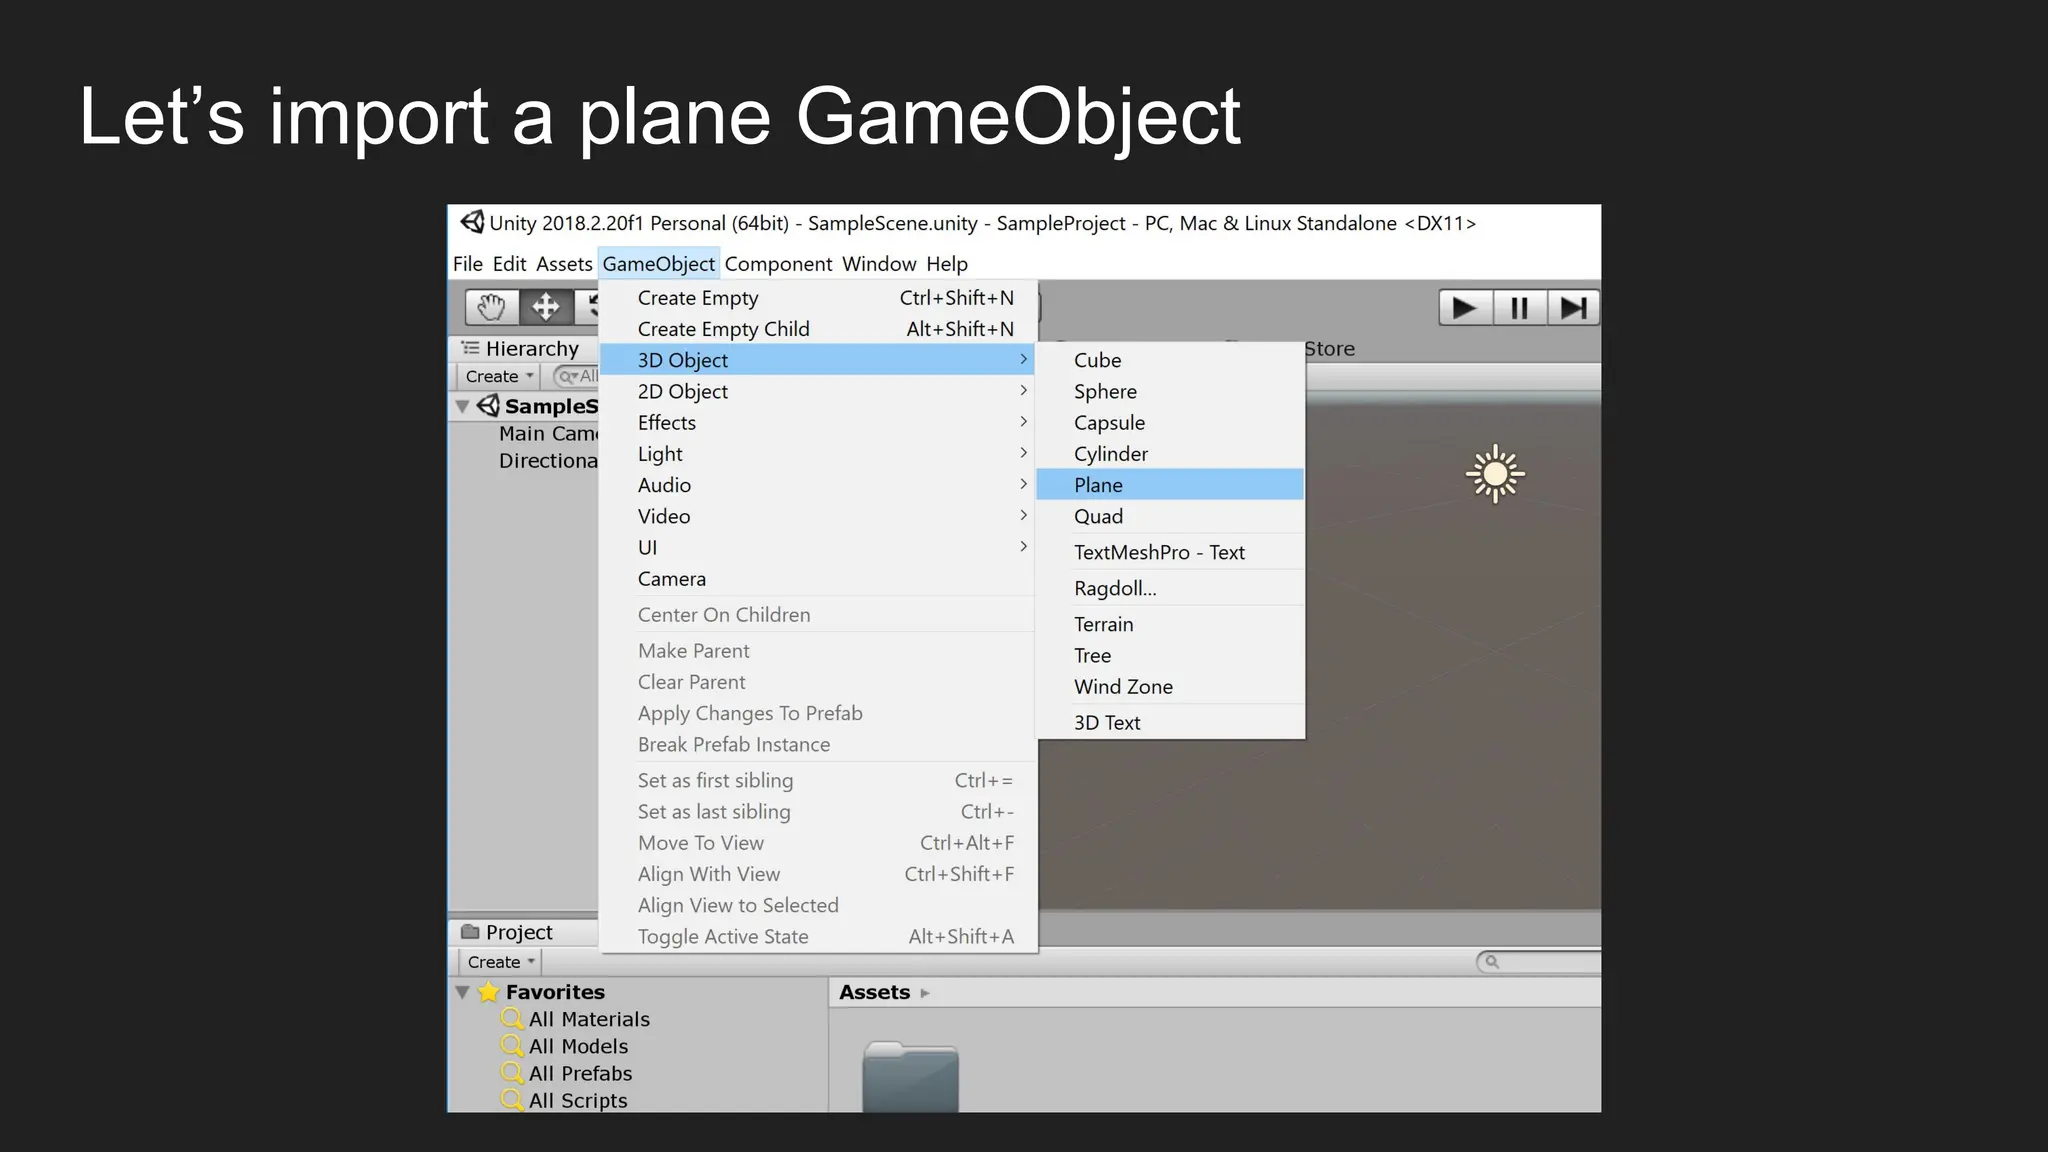The image size is (2048, 1152).
Task: Select Plane from 3D Object submenu
Action: [1170, 484]
